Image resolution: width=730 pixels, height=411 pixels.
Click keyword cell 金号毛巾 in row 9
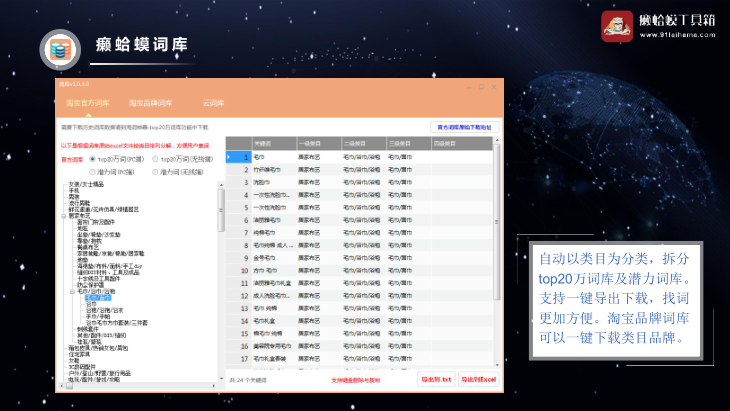[x=274, y=258]
